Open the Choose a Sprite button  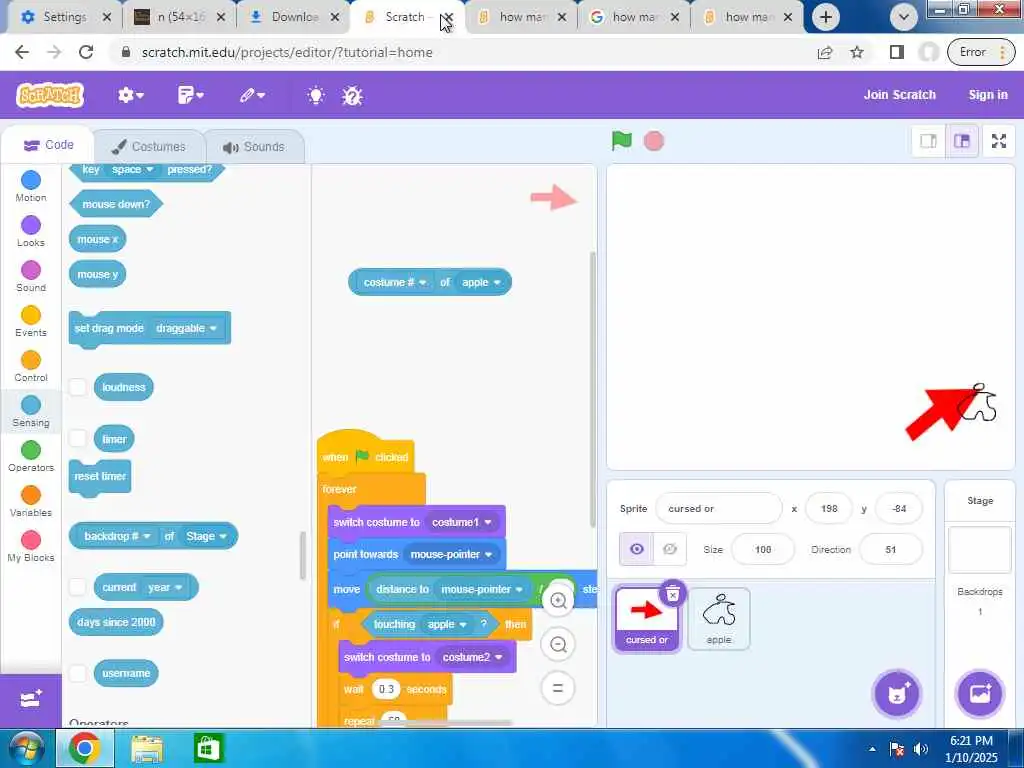tap(897, 694)
